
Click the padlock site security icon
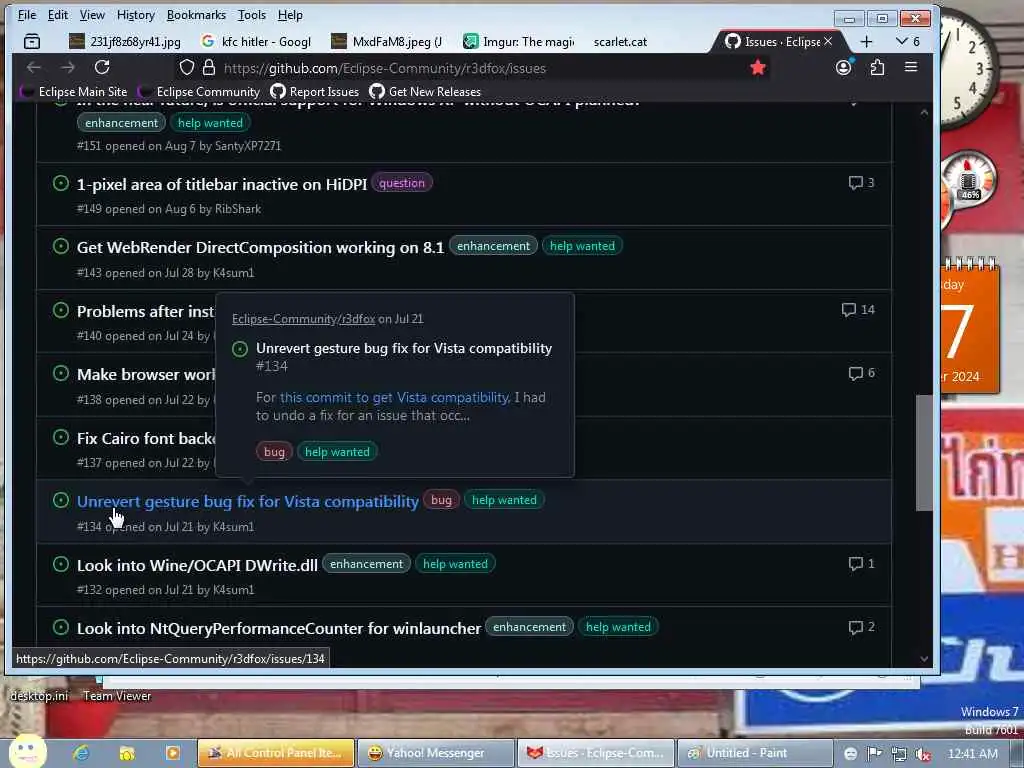(209, 67)
